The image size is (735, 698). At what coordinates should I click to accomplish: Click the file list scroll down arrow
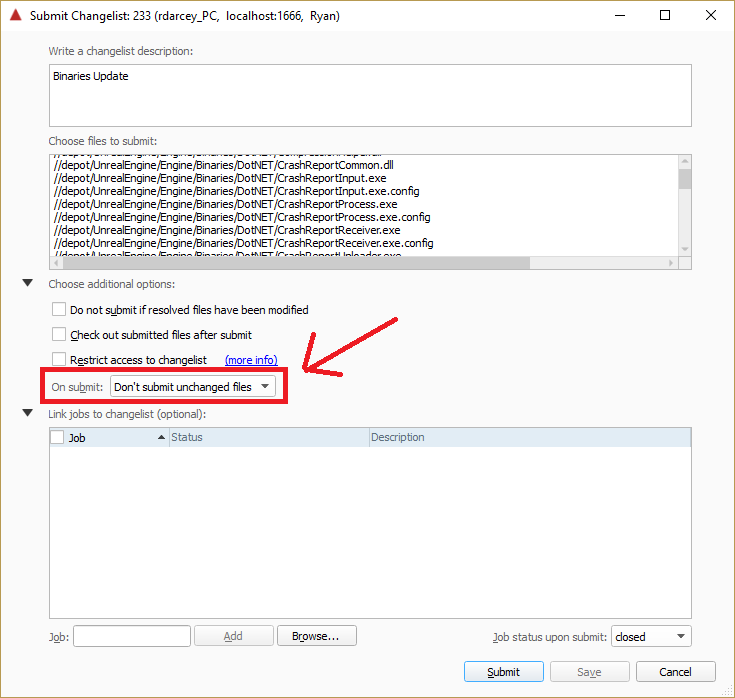685,249
